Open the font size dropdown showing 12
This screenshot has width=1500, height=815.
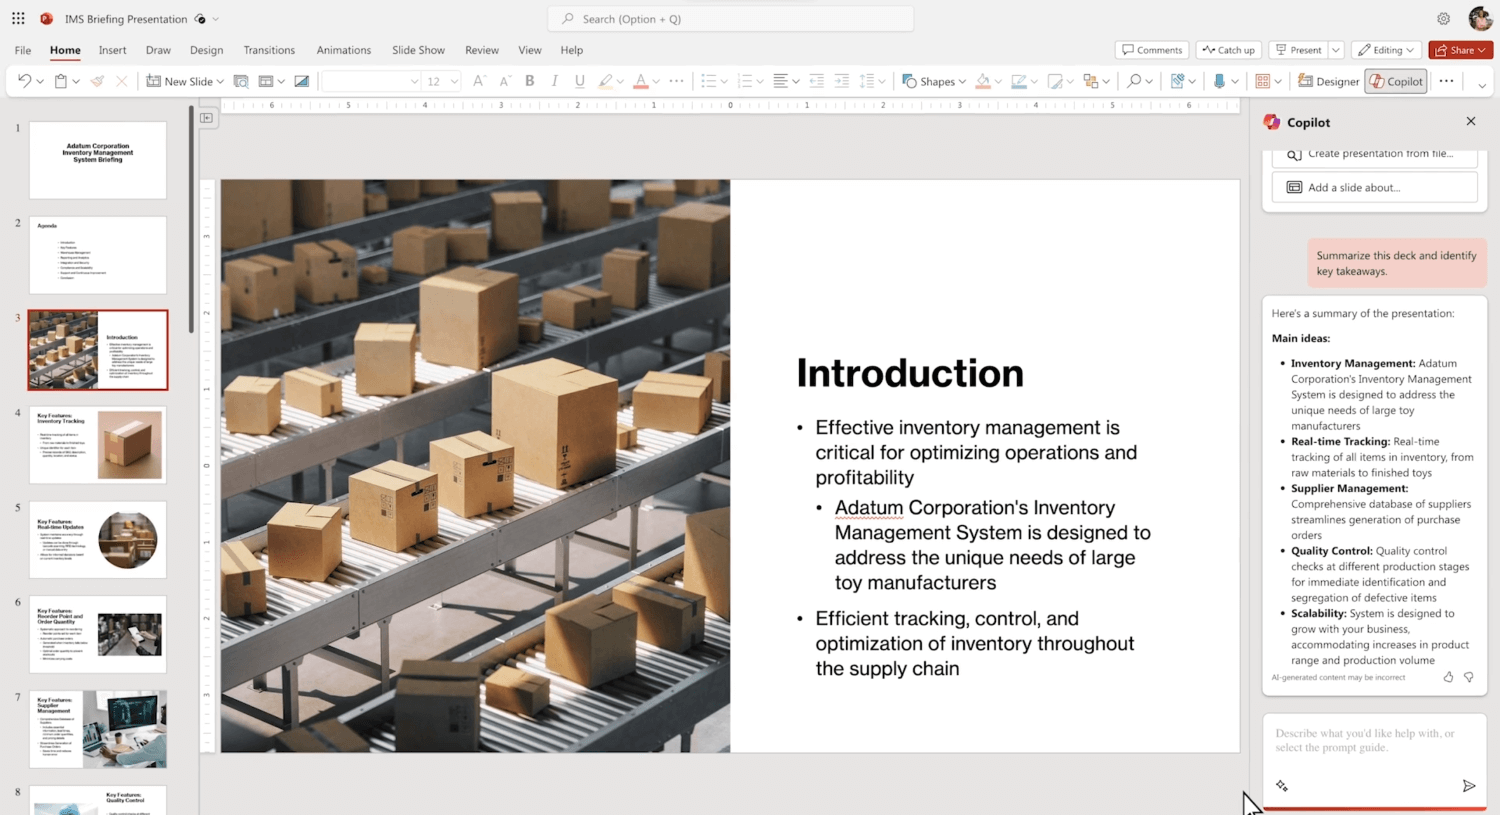click(441, 81)
